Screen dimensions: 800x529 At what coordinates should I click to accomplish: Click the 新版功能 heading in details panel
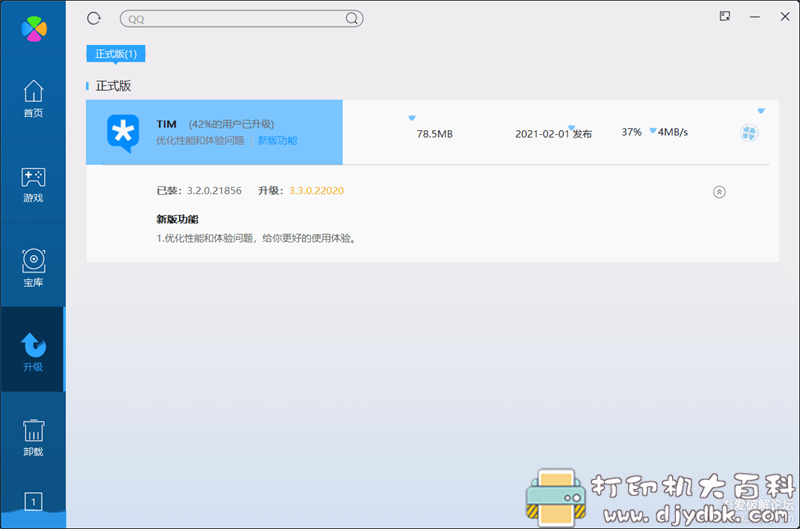pyautogui.click(x=177, y=219)
